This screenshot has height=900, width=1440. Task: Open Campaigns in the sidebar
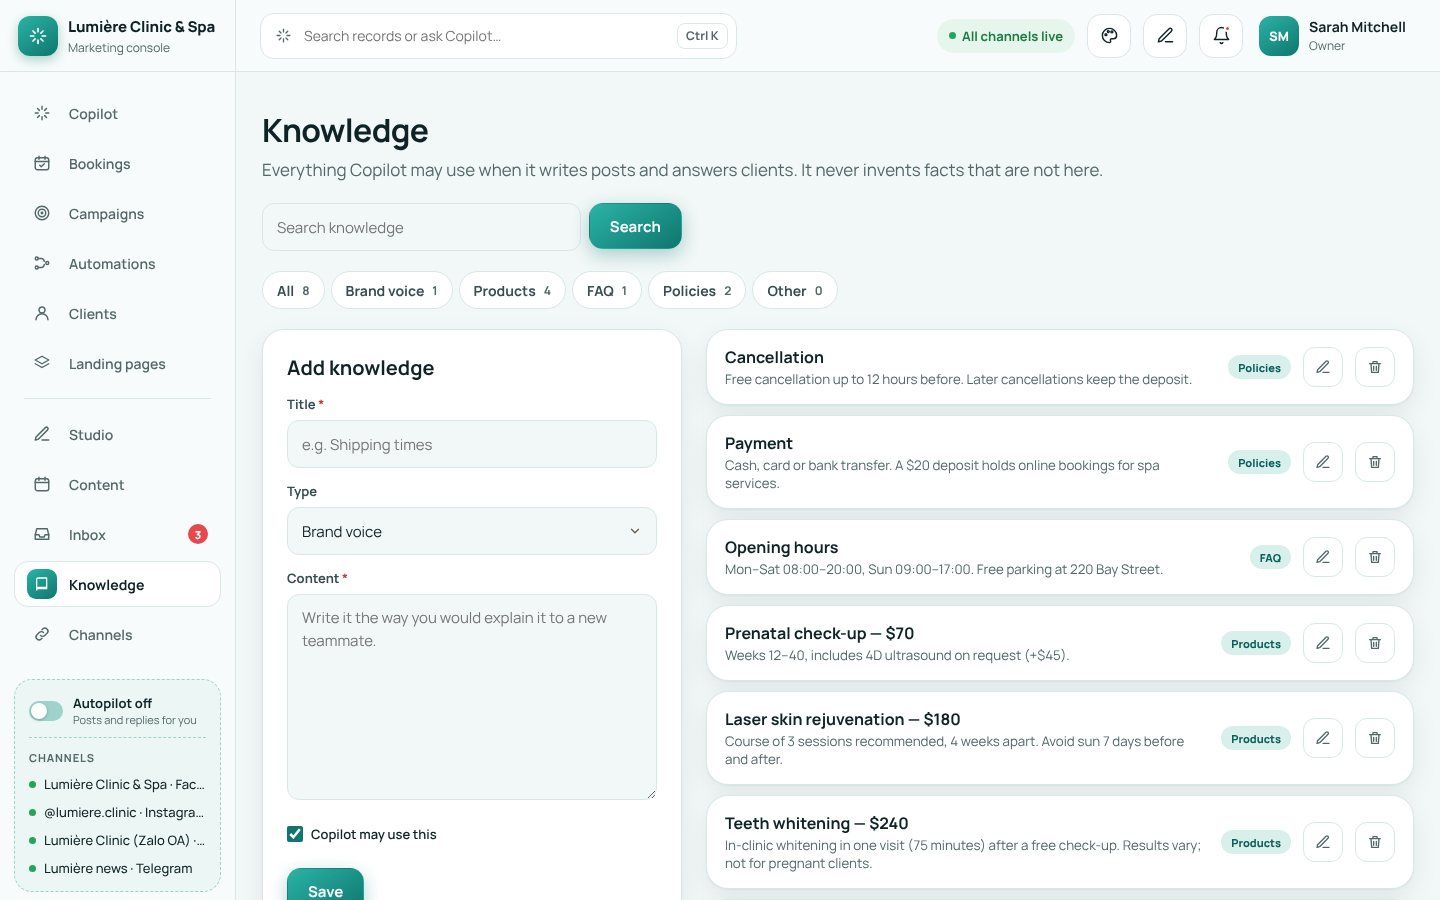point(117,214)
